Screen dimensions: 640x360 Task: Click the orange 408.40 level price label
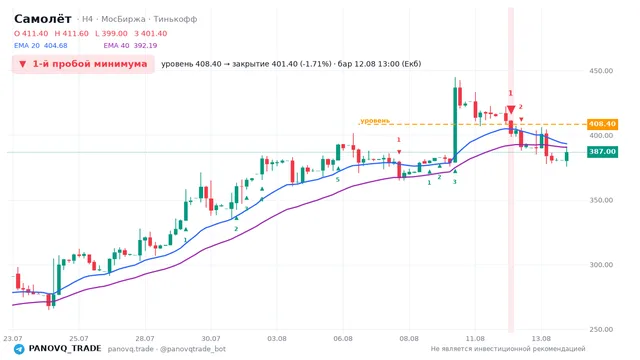[602, 124]
